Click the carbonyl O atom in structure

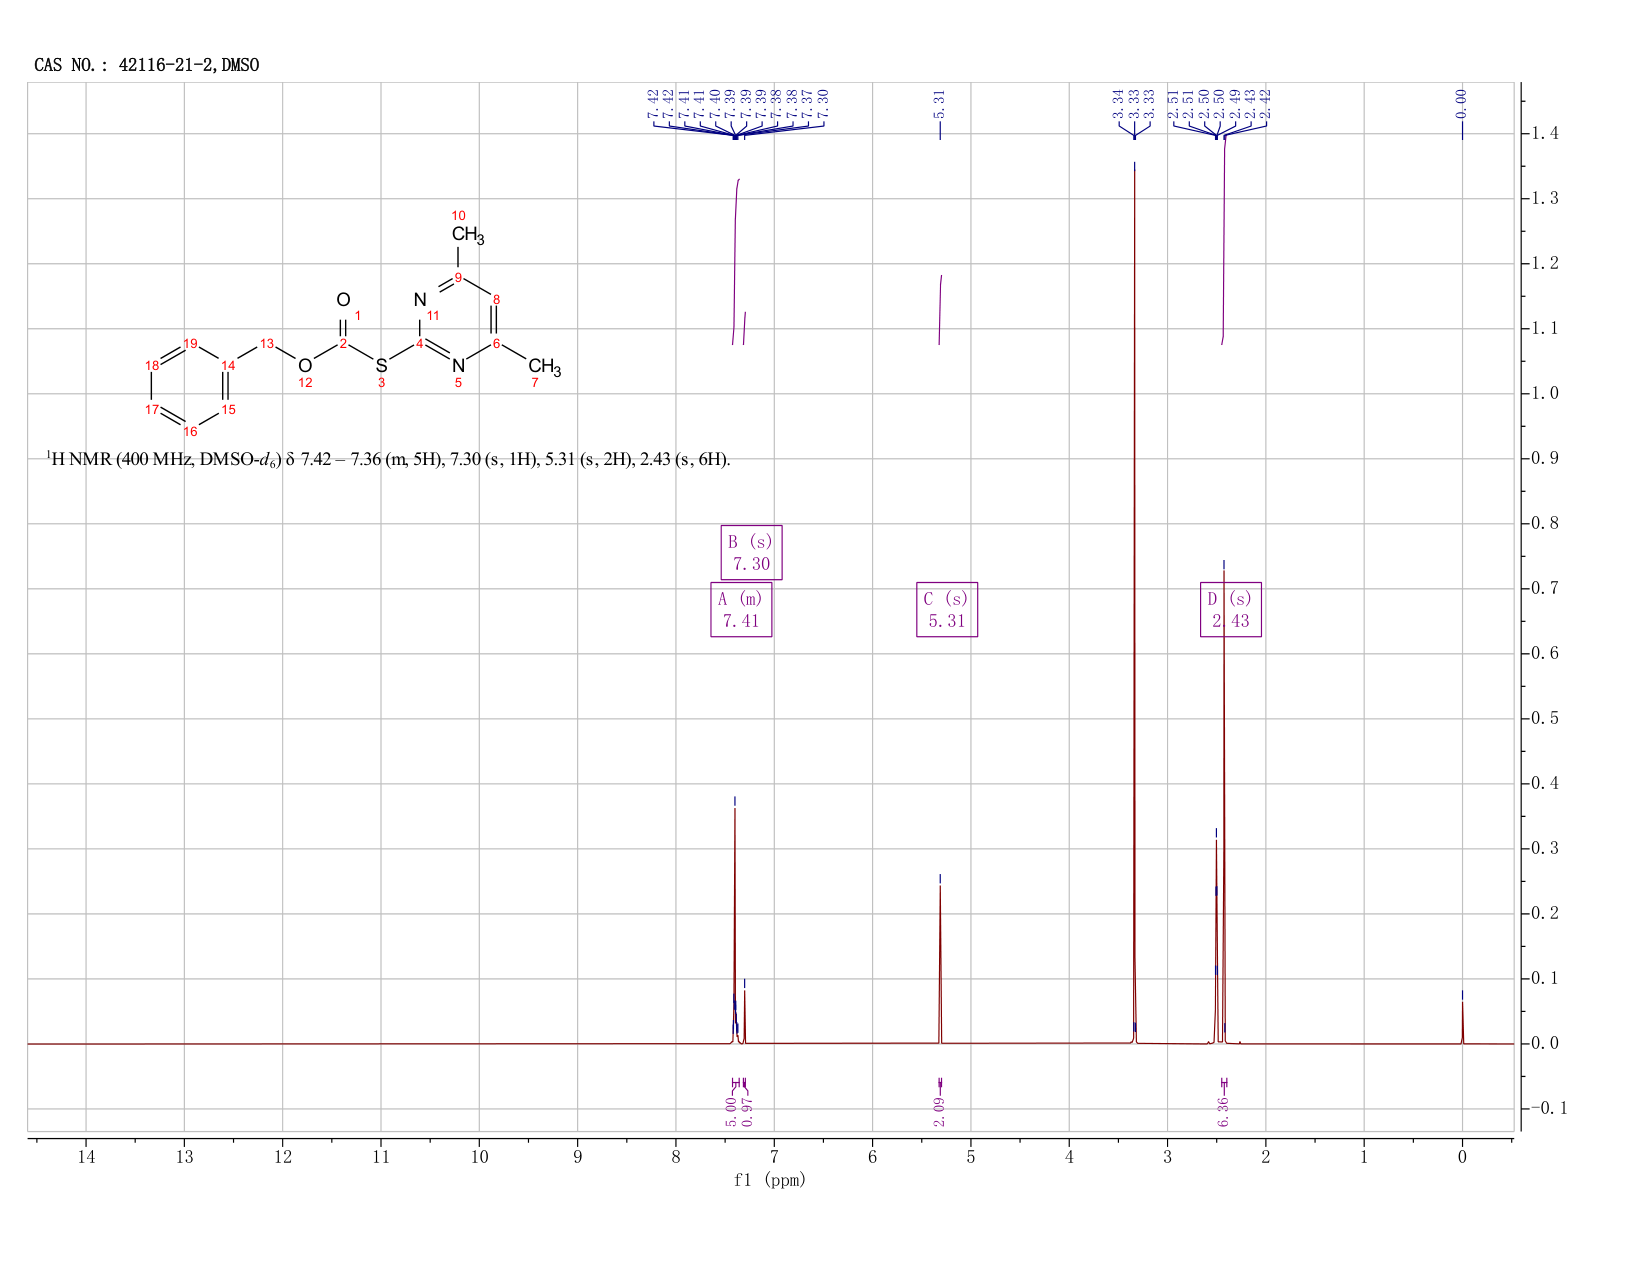point(343,299)
